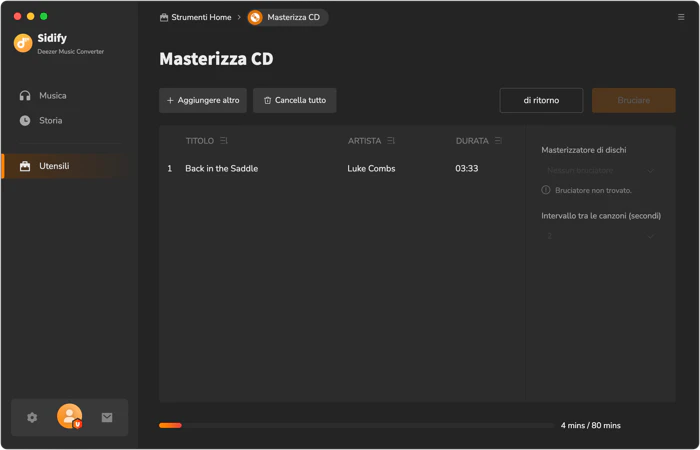
Task: Open the hamburger menu at top right
Action: click(x=681, y=17)
